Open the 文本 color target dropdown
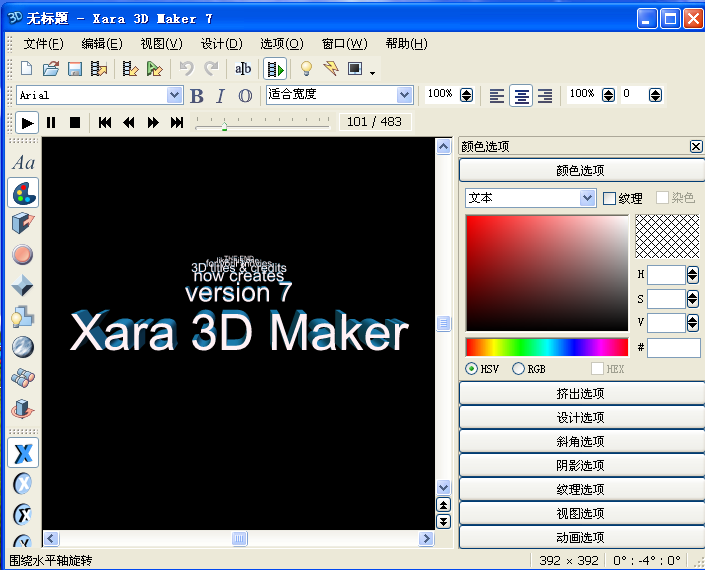705x570 pixels. 587,198
